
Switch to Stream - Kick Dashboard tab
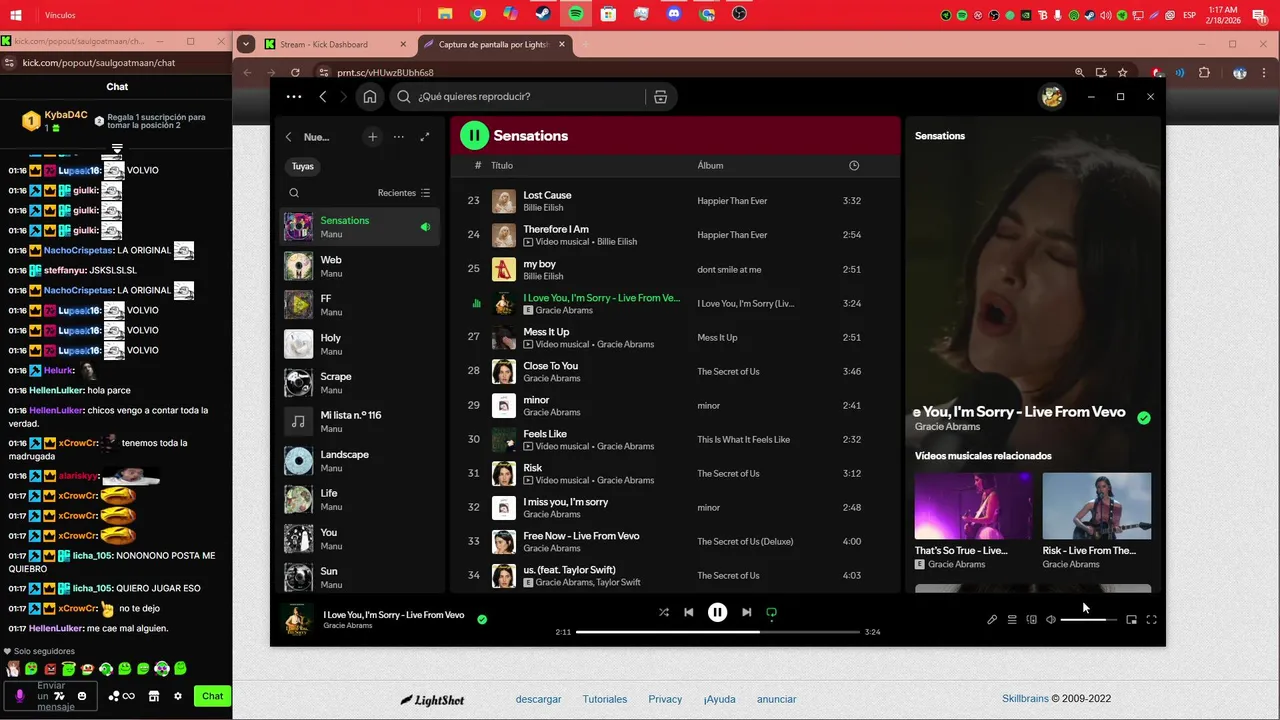tap(335, 44)
